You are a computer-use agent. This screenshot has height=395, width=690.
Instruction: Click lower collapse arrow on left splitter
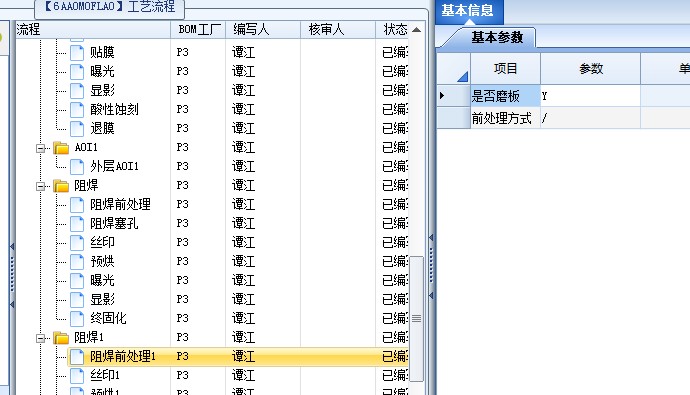click(x=12, y=304)
